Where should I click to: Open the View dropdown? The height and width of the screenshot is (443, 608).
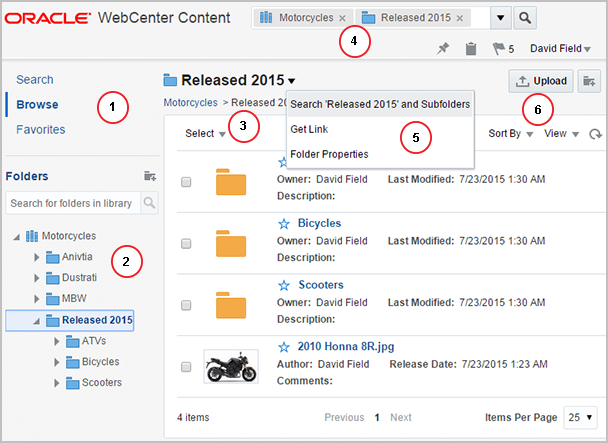pos(561,133)
